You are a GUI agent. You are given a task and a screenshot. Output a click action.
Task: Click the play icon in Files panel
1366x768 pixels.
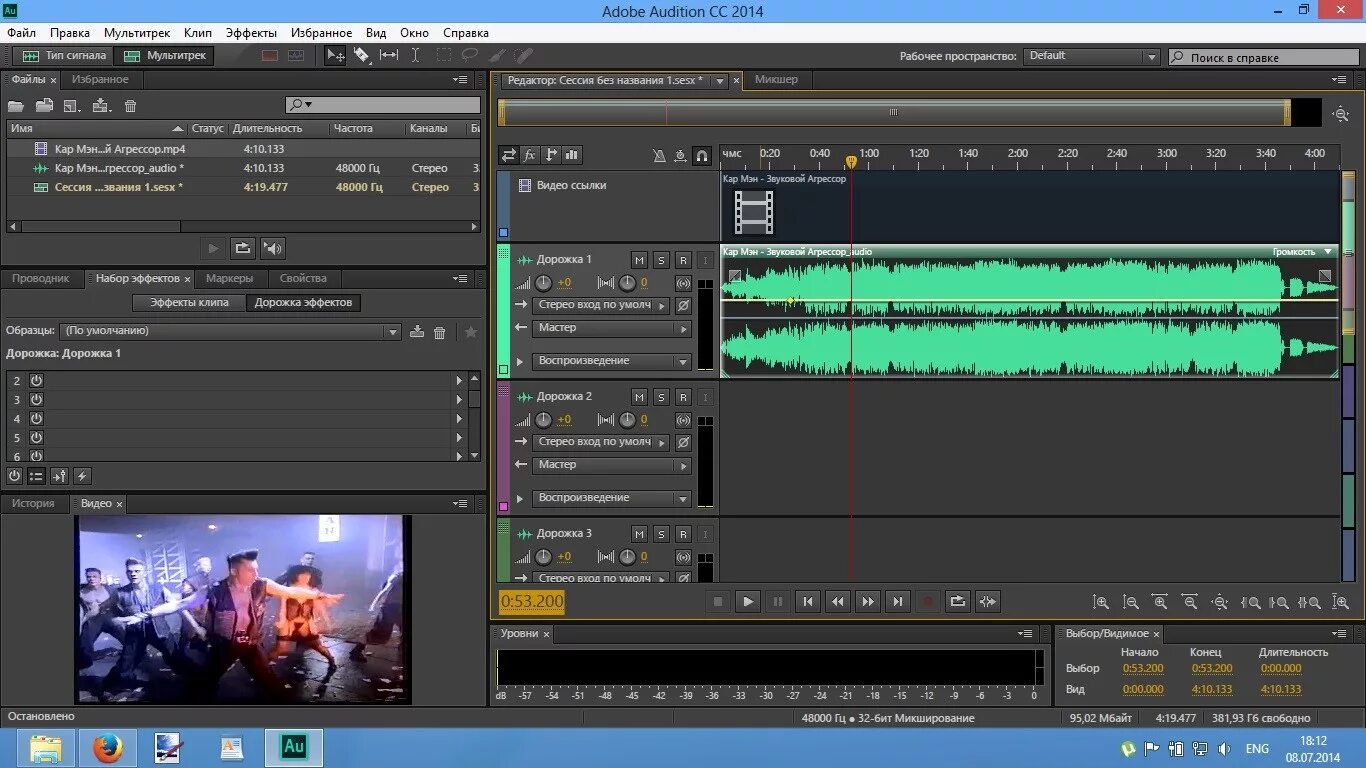tap(212, 248)
